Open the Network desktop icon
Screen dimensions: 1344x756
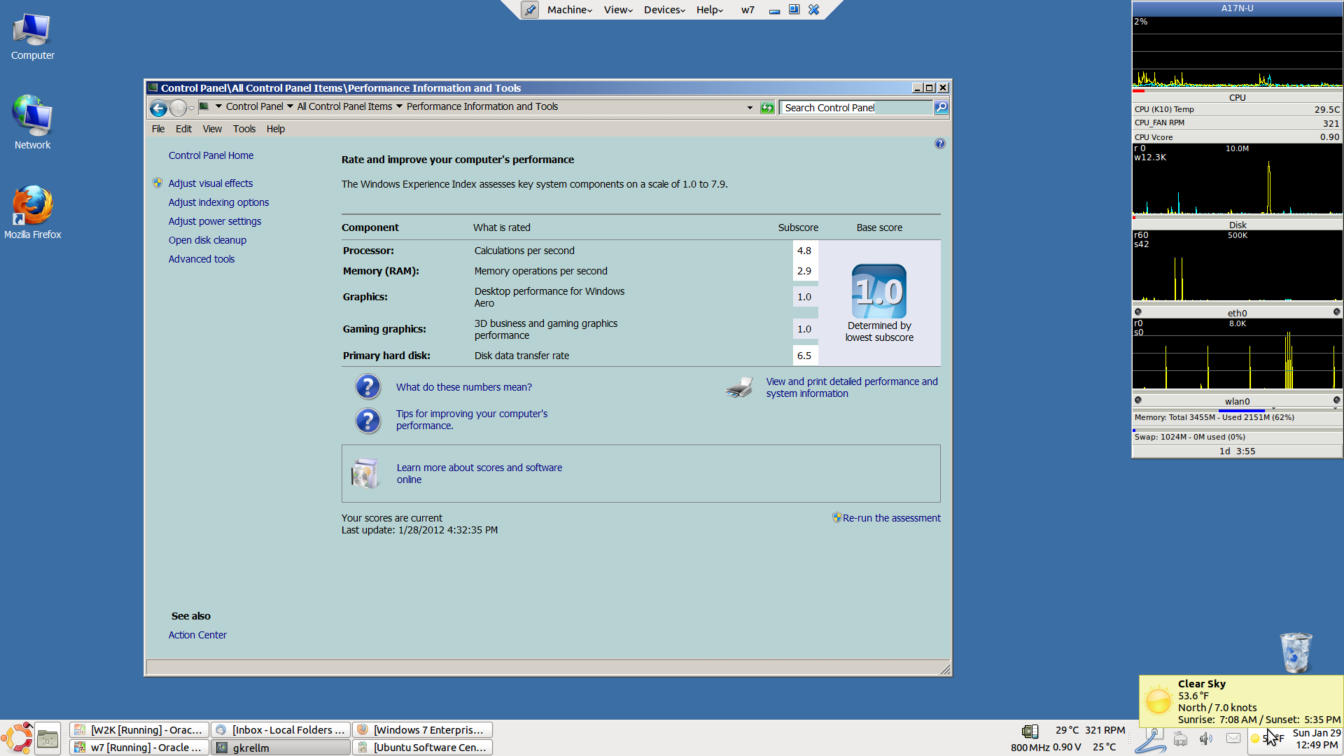tap(32, 122)
